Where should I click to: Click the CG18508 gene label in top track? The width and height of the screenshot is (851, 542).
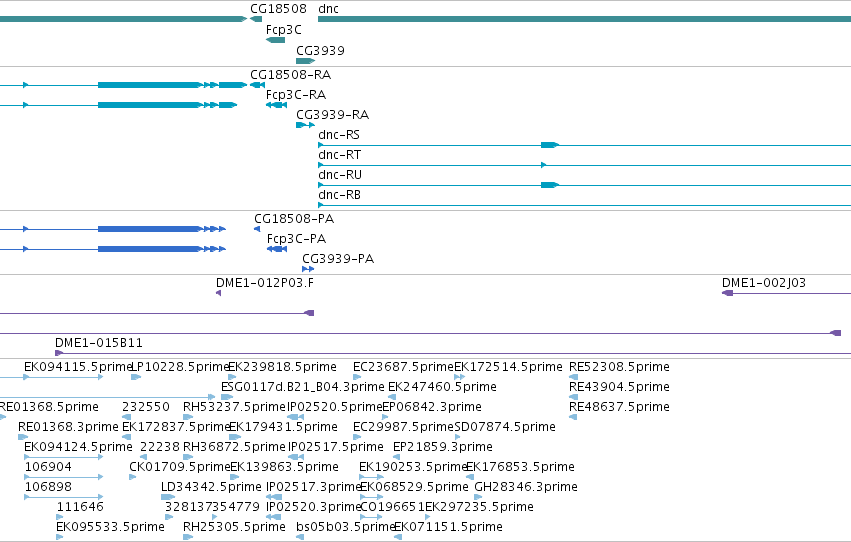pyautogui.click(x=278, y=9)
